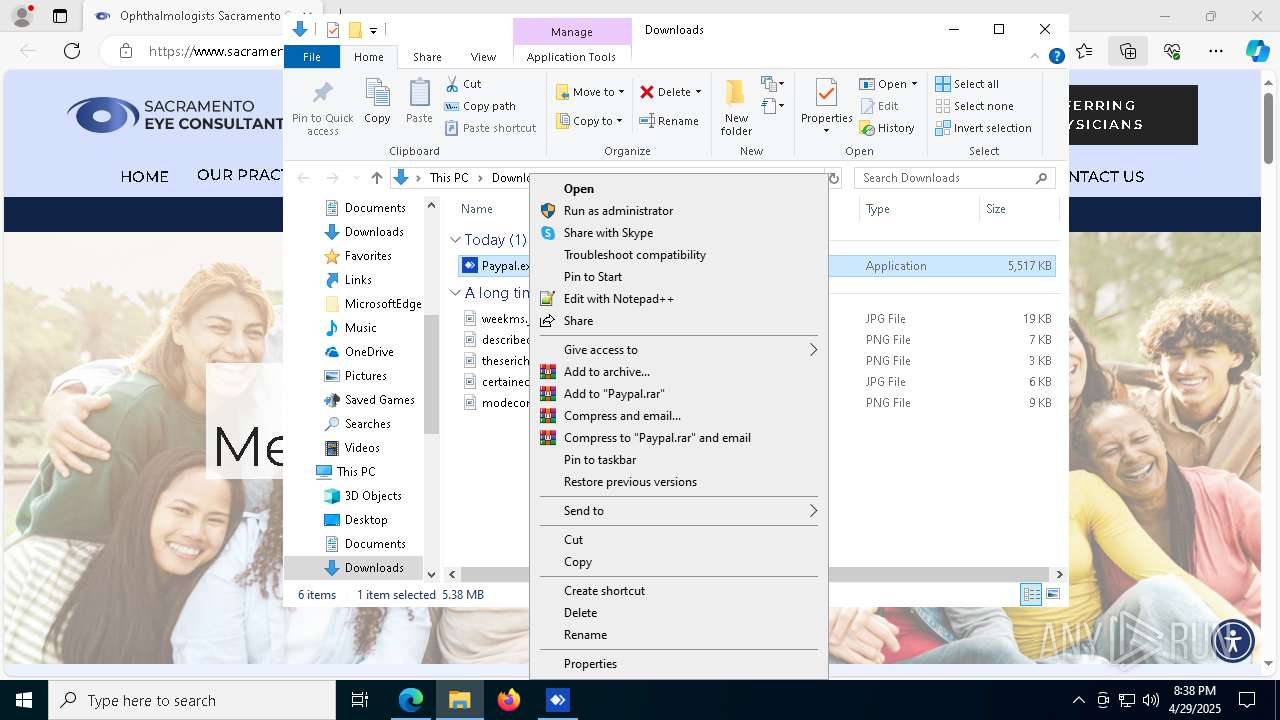Click HOME link on the webpage
The height and width of the screenshot is (720, 1280).
144,176
